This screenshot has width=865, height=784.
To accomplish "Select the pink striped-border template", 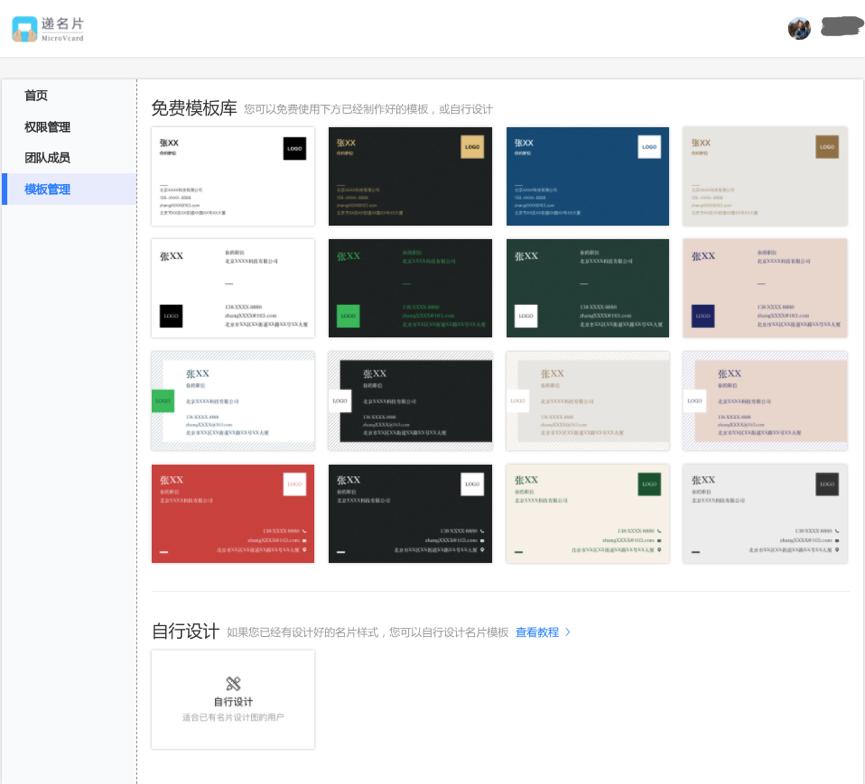I will 765,401.
